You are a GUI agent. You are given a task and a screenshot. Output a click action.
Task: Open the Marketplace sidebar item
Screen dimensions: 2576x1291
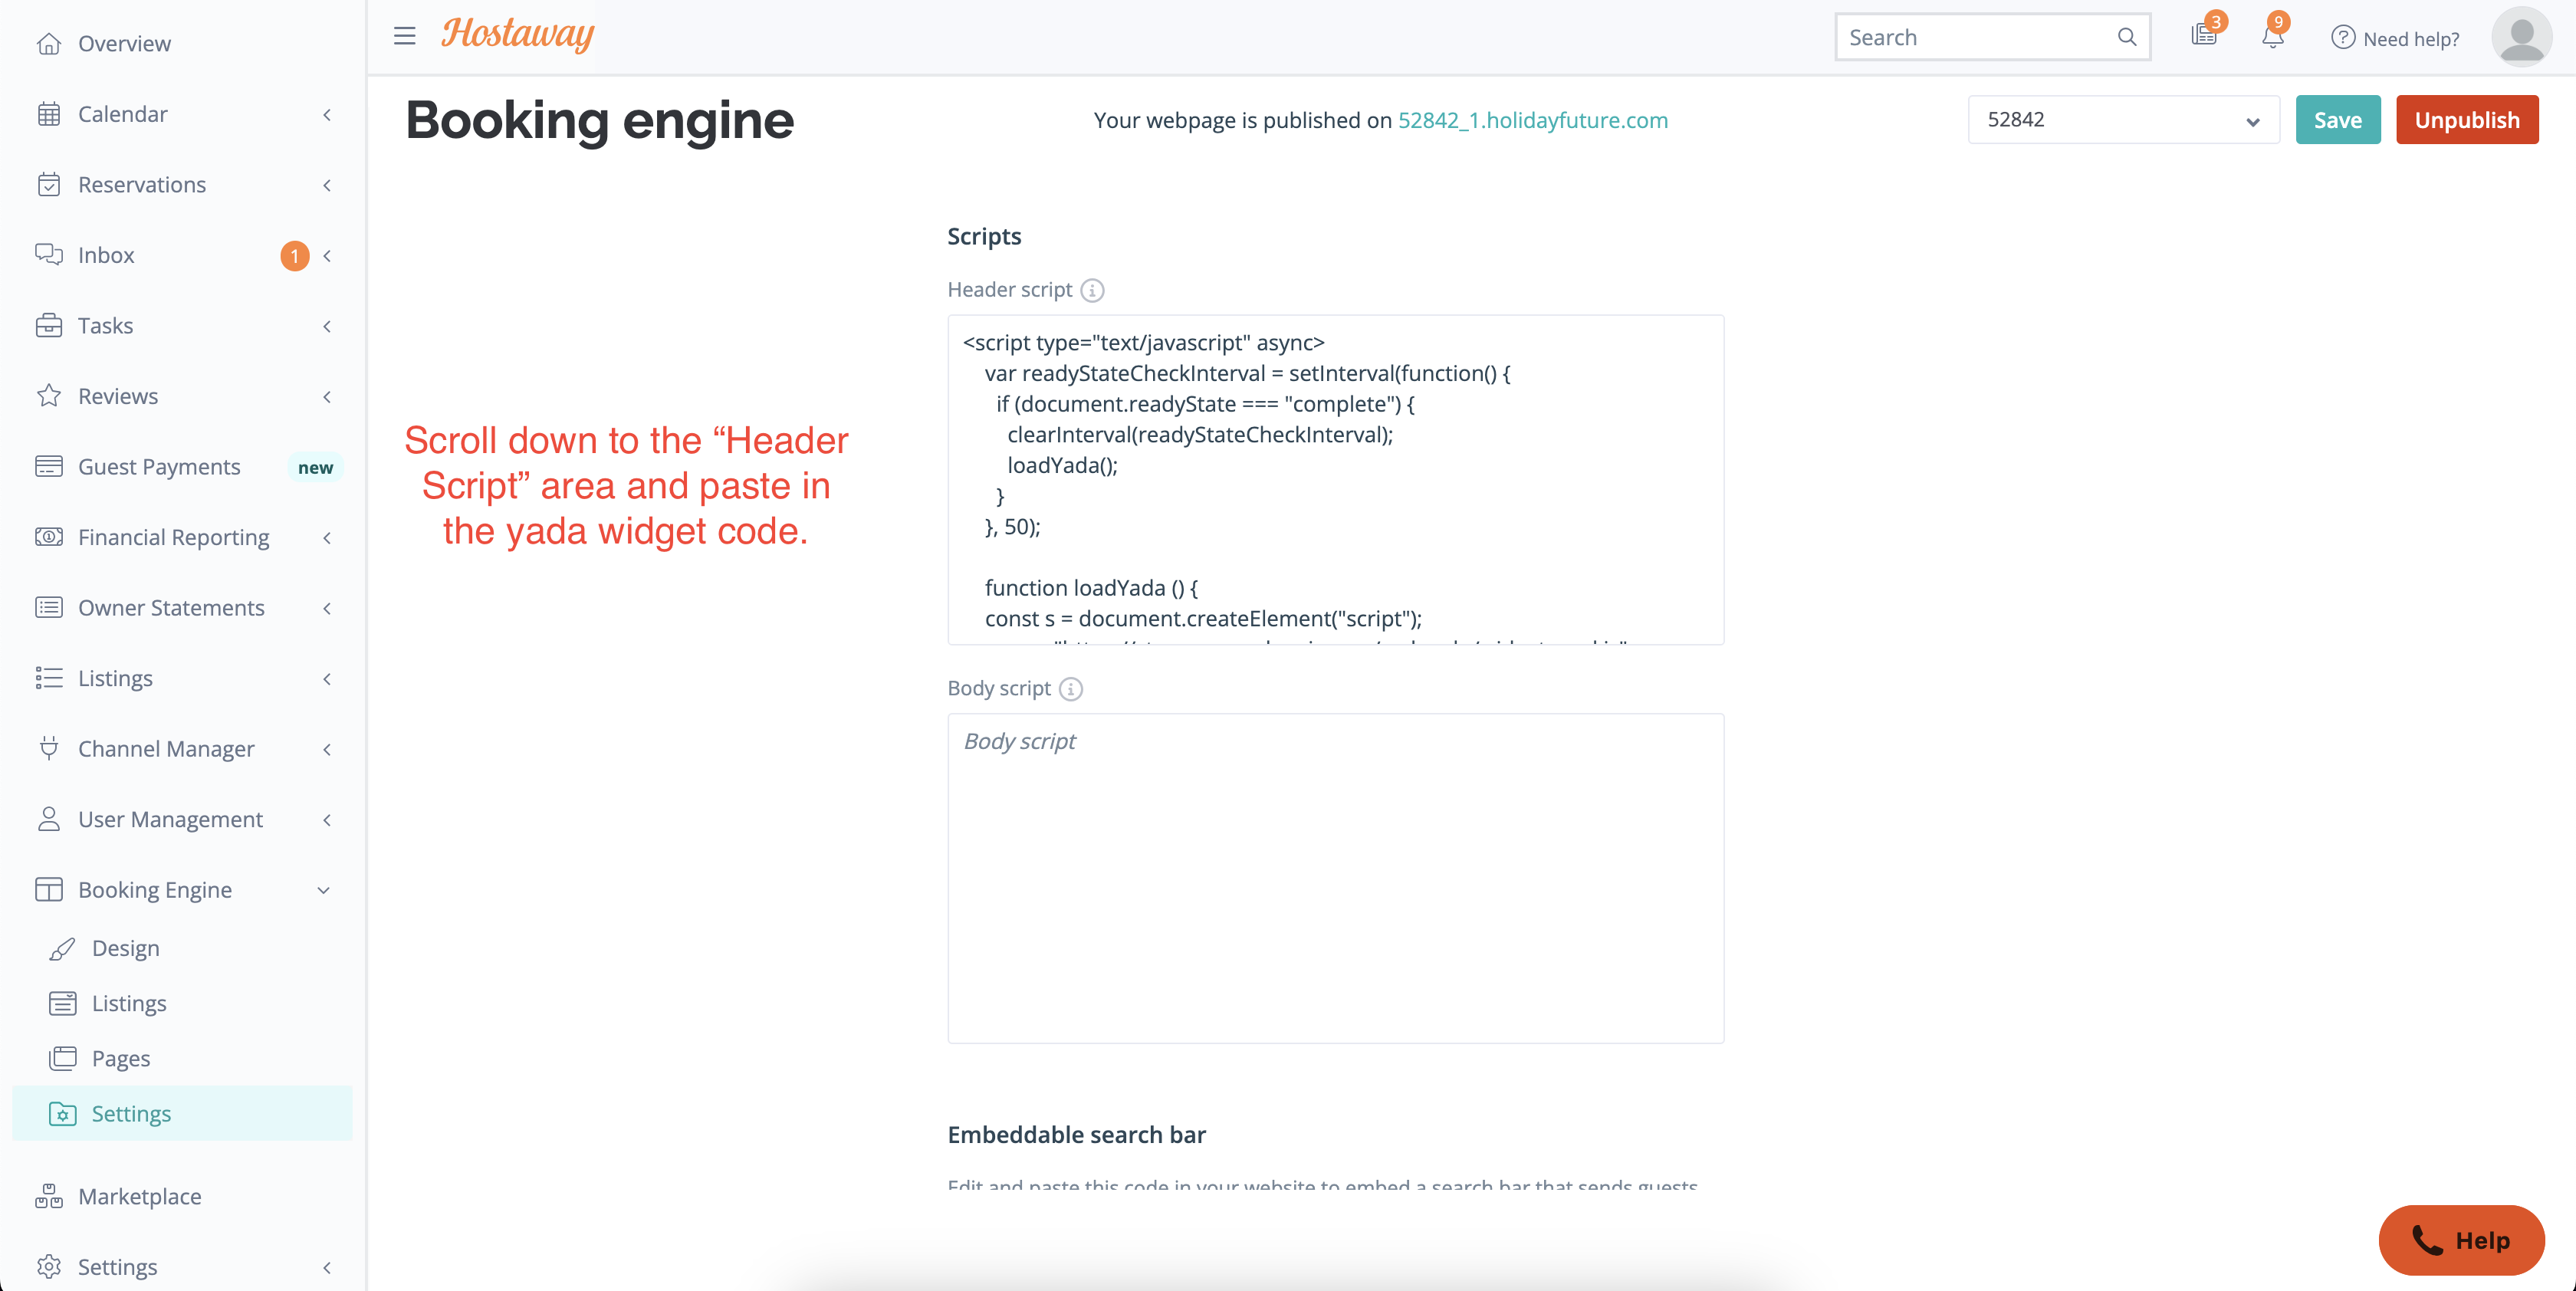click(139, 1196)
